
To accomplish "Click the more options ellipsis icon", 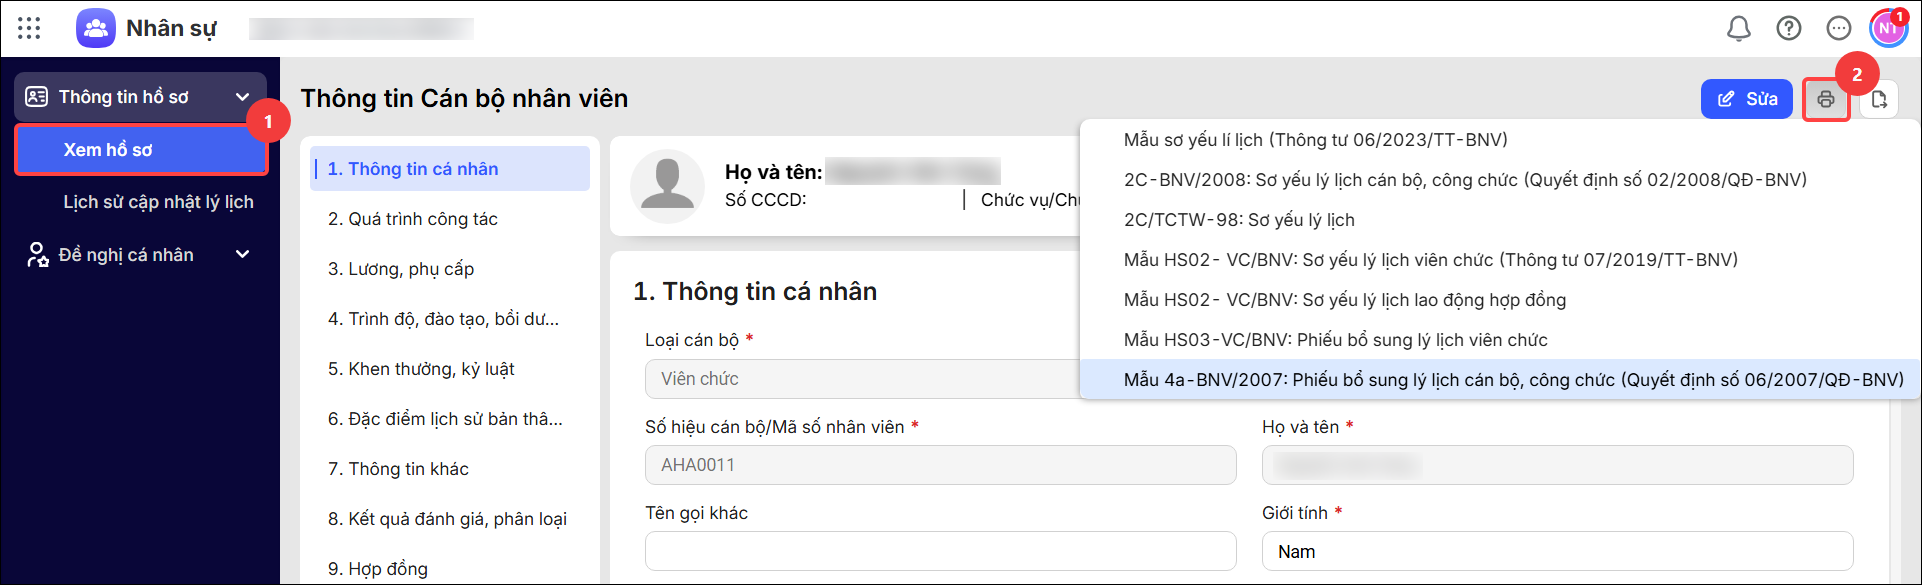I will click(x=1839, y=28).
